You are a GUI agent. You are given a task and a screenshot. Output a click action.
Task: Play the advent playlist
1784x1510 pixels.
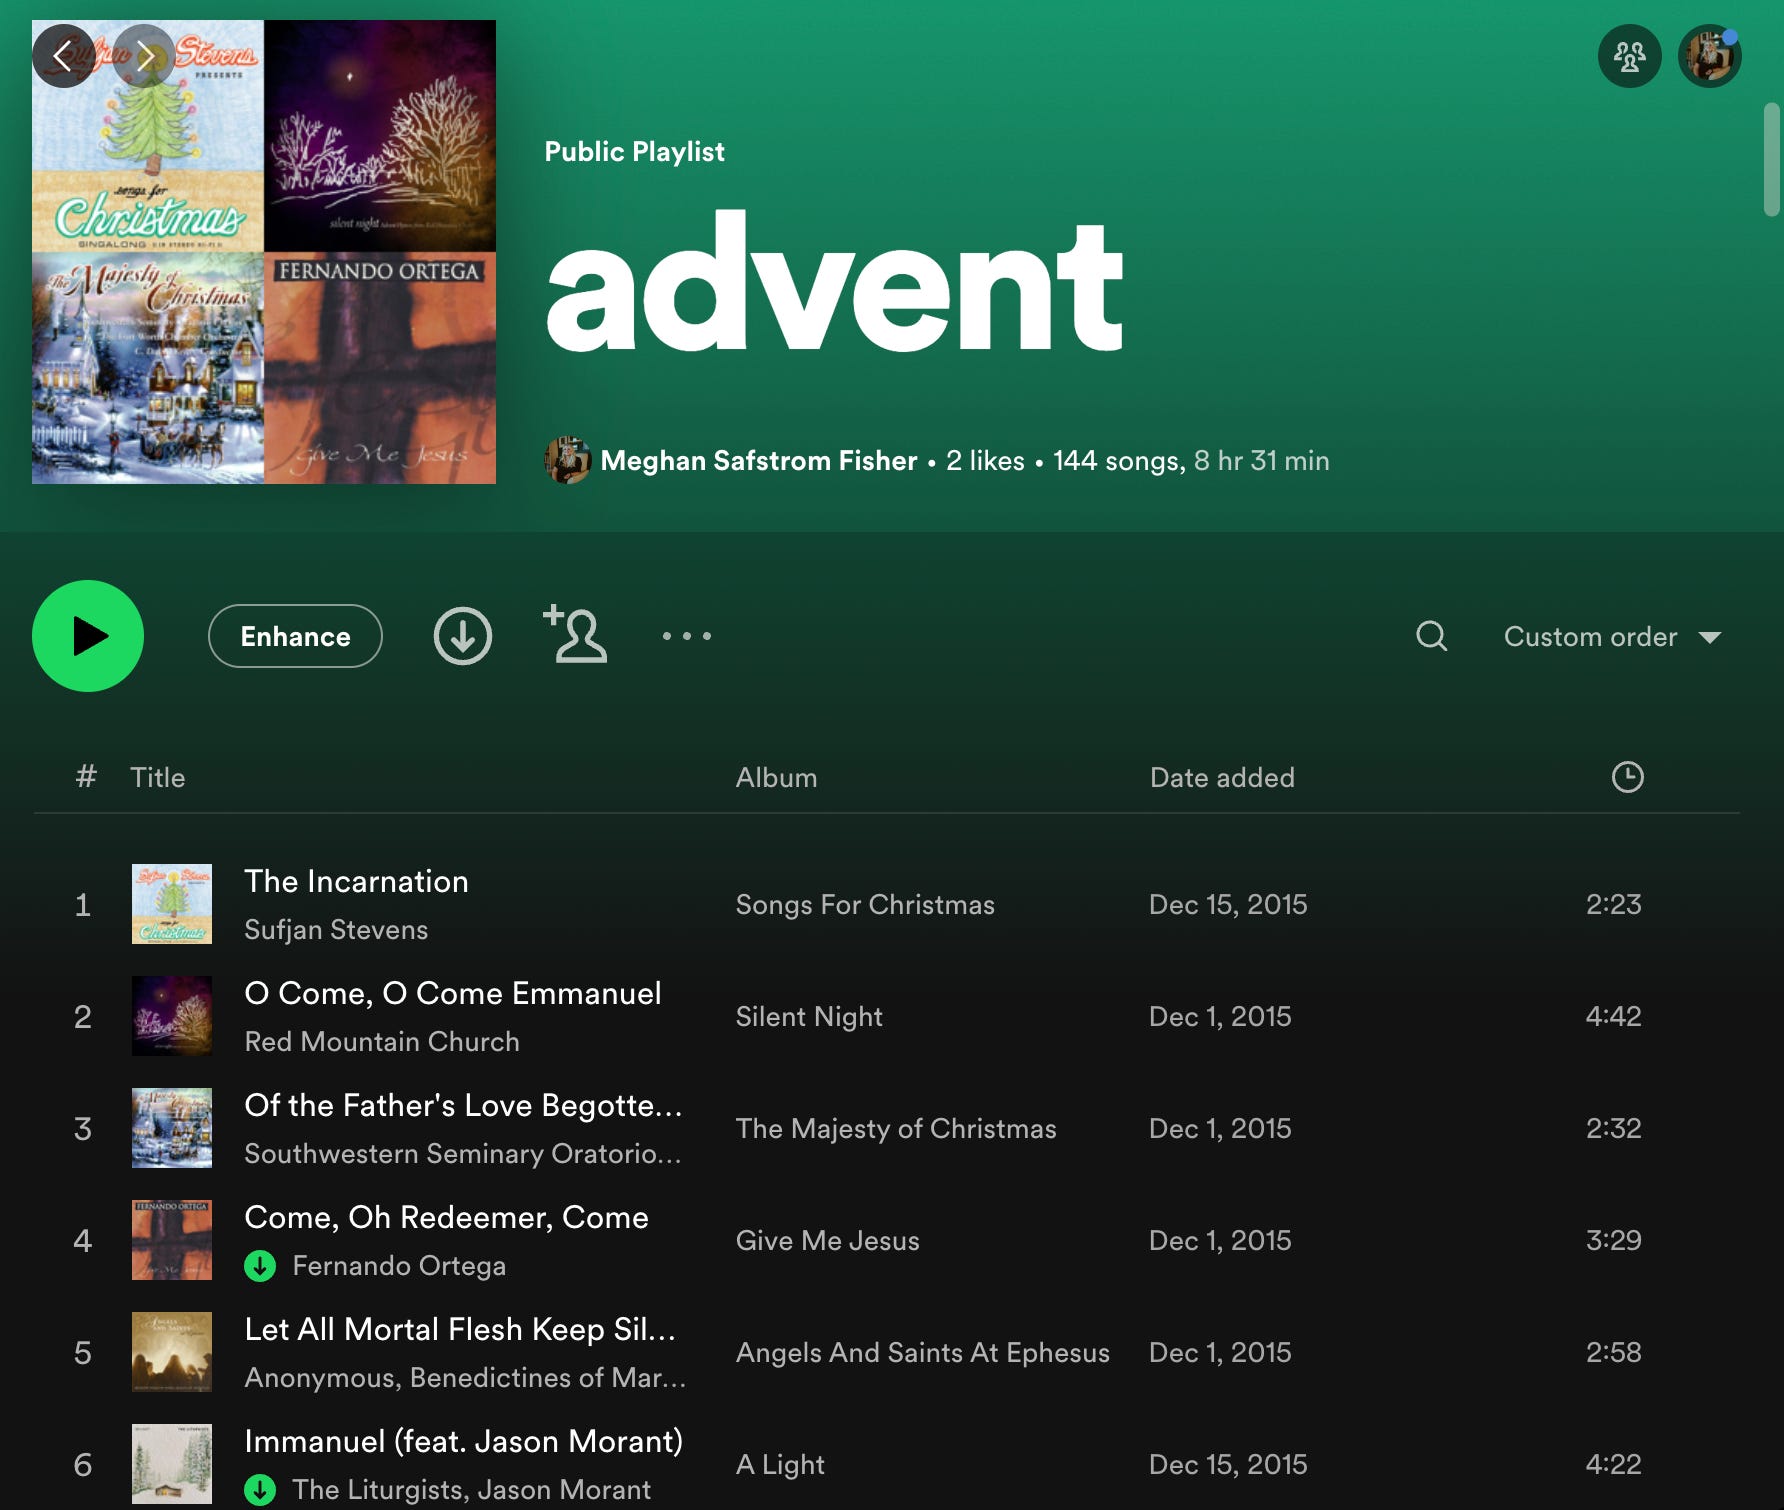pyautogui.click(x=88, y=636)
